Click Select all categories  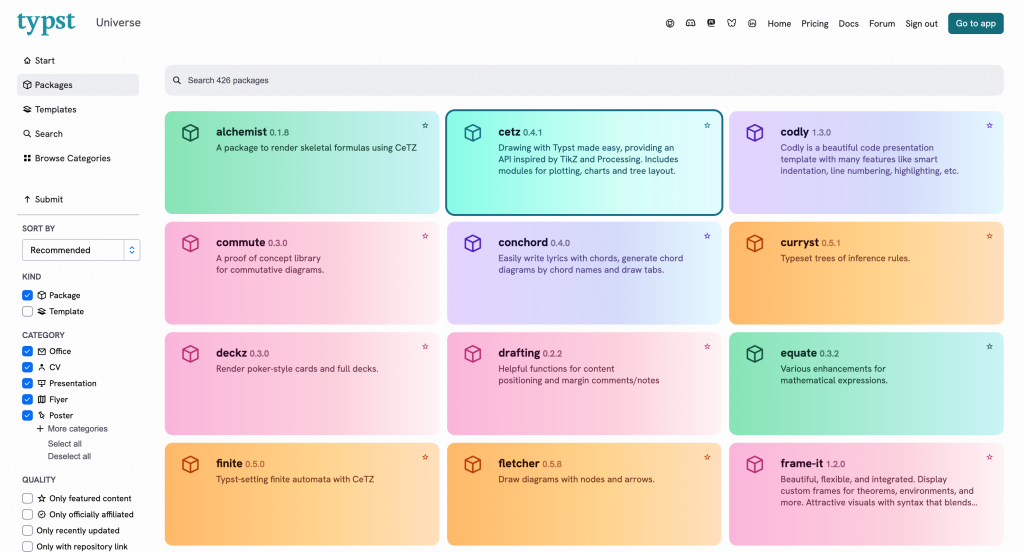65,444
